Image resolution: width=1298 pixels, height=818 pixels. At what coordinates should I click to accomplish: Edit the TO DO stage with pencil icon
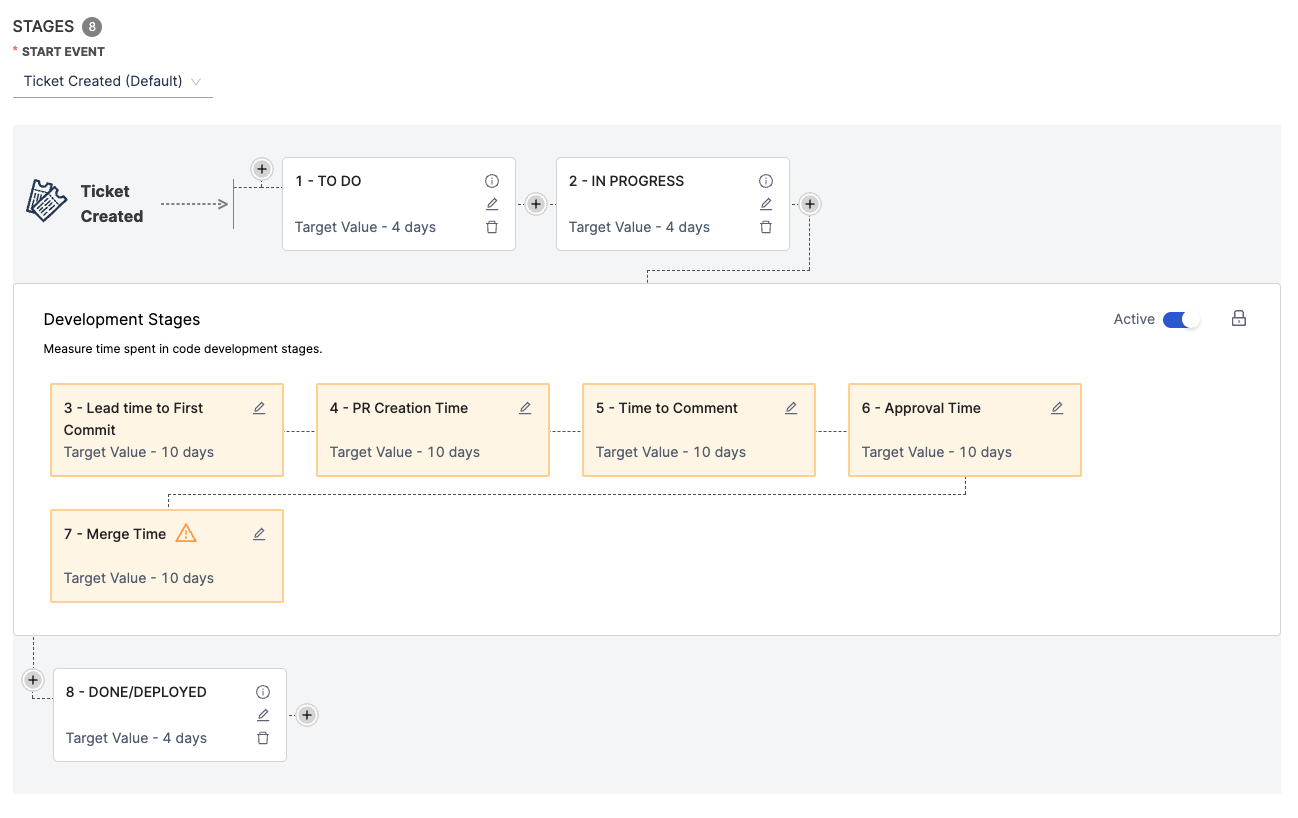click(x=492, y=204)
